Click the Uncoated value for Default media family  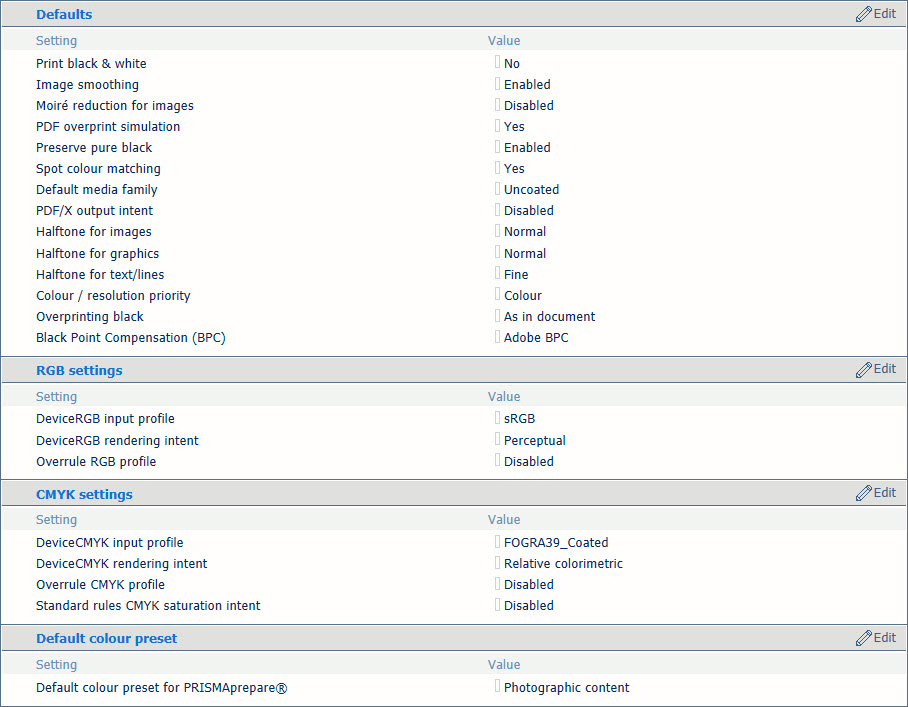pos(531,190)
